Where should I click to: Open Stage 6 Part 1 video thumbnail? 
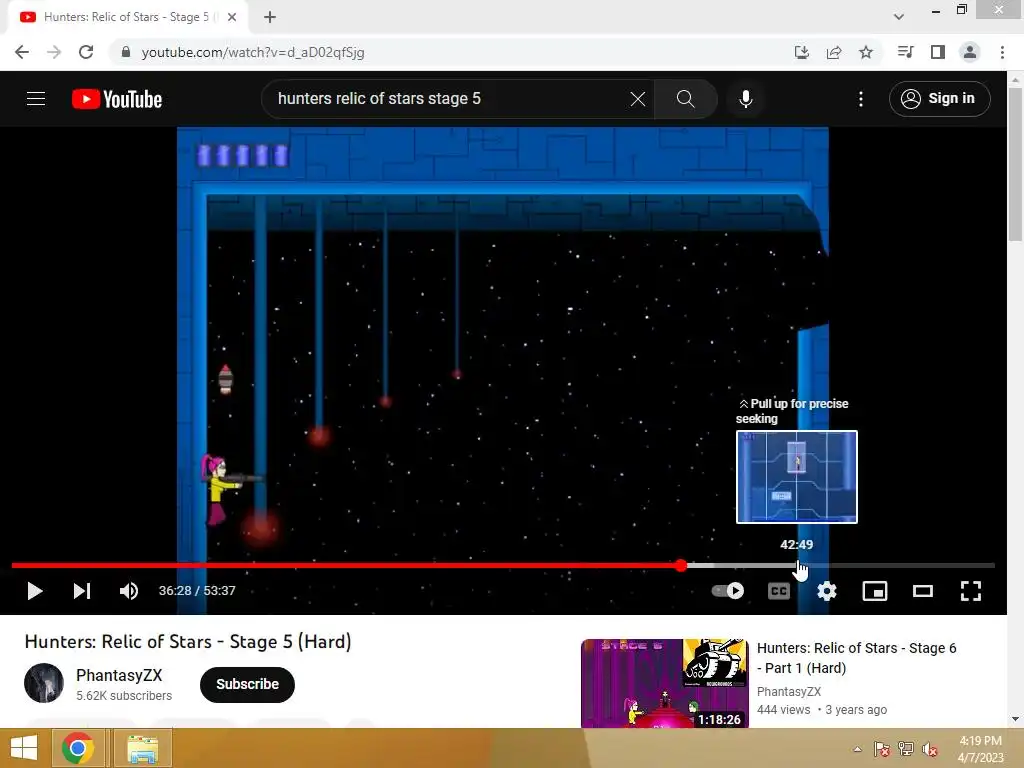664,683
